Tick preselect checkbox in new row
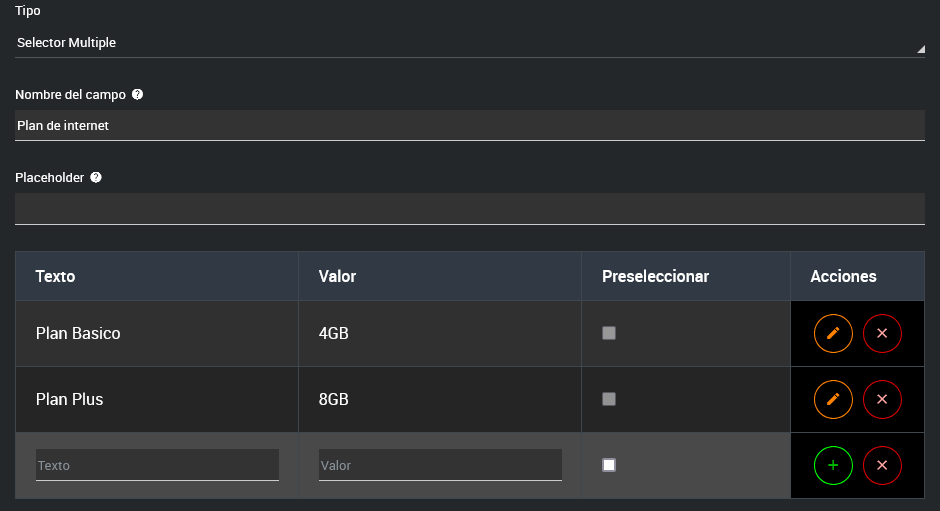940x511 pixels. (608, 465)
